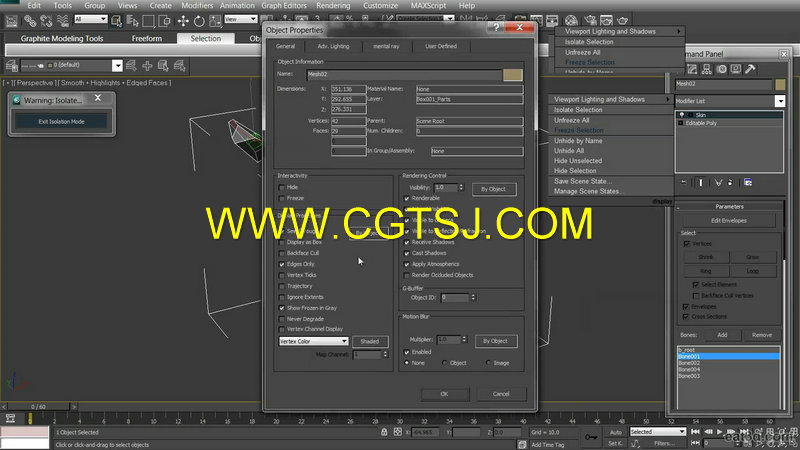Click the Edit Envelopes button
Viewport: 800px width, 450px height.
pos(729,220)
